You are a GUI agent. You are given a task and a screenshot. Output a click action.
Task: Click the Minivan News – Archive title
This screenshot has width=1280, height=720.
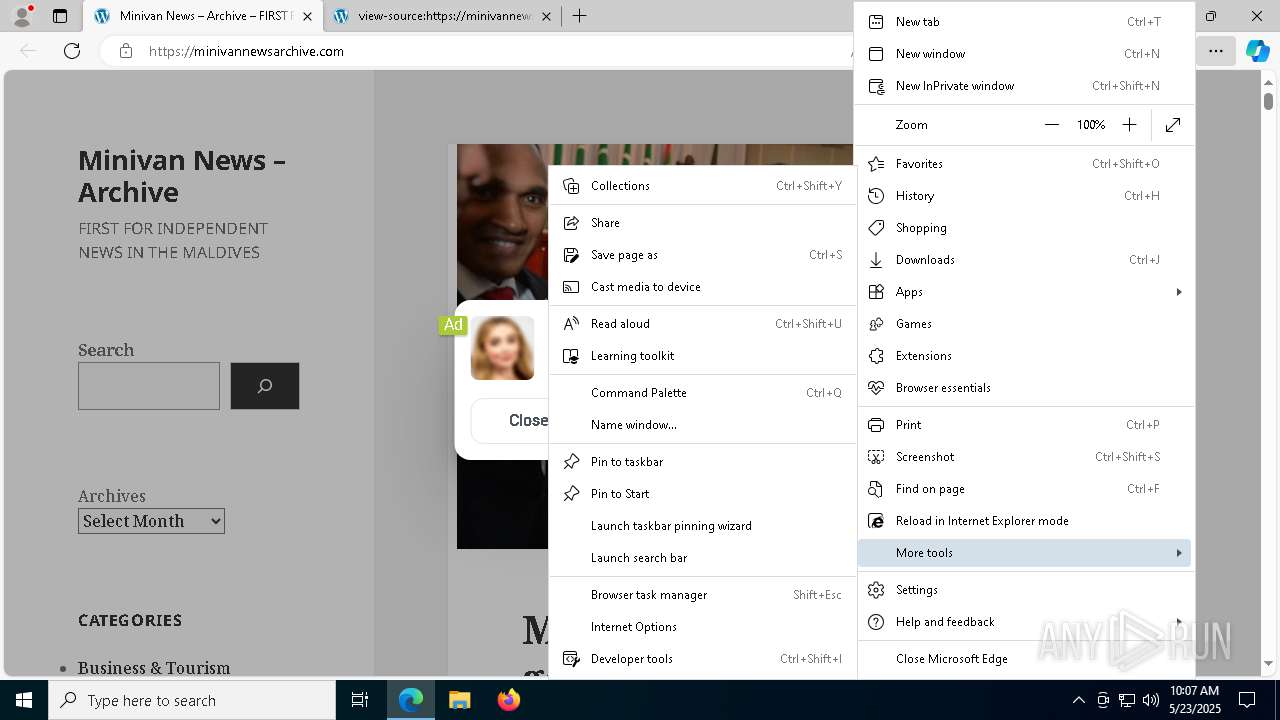[182, 176]
